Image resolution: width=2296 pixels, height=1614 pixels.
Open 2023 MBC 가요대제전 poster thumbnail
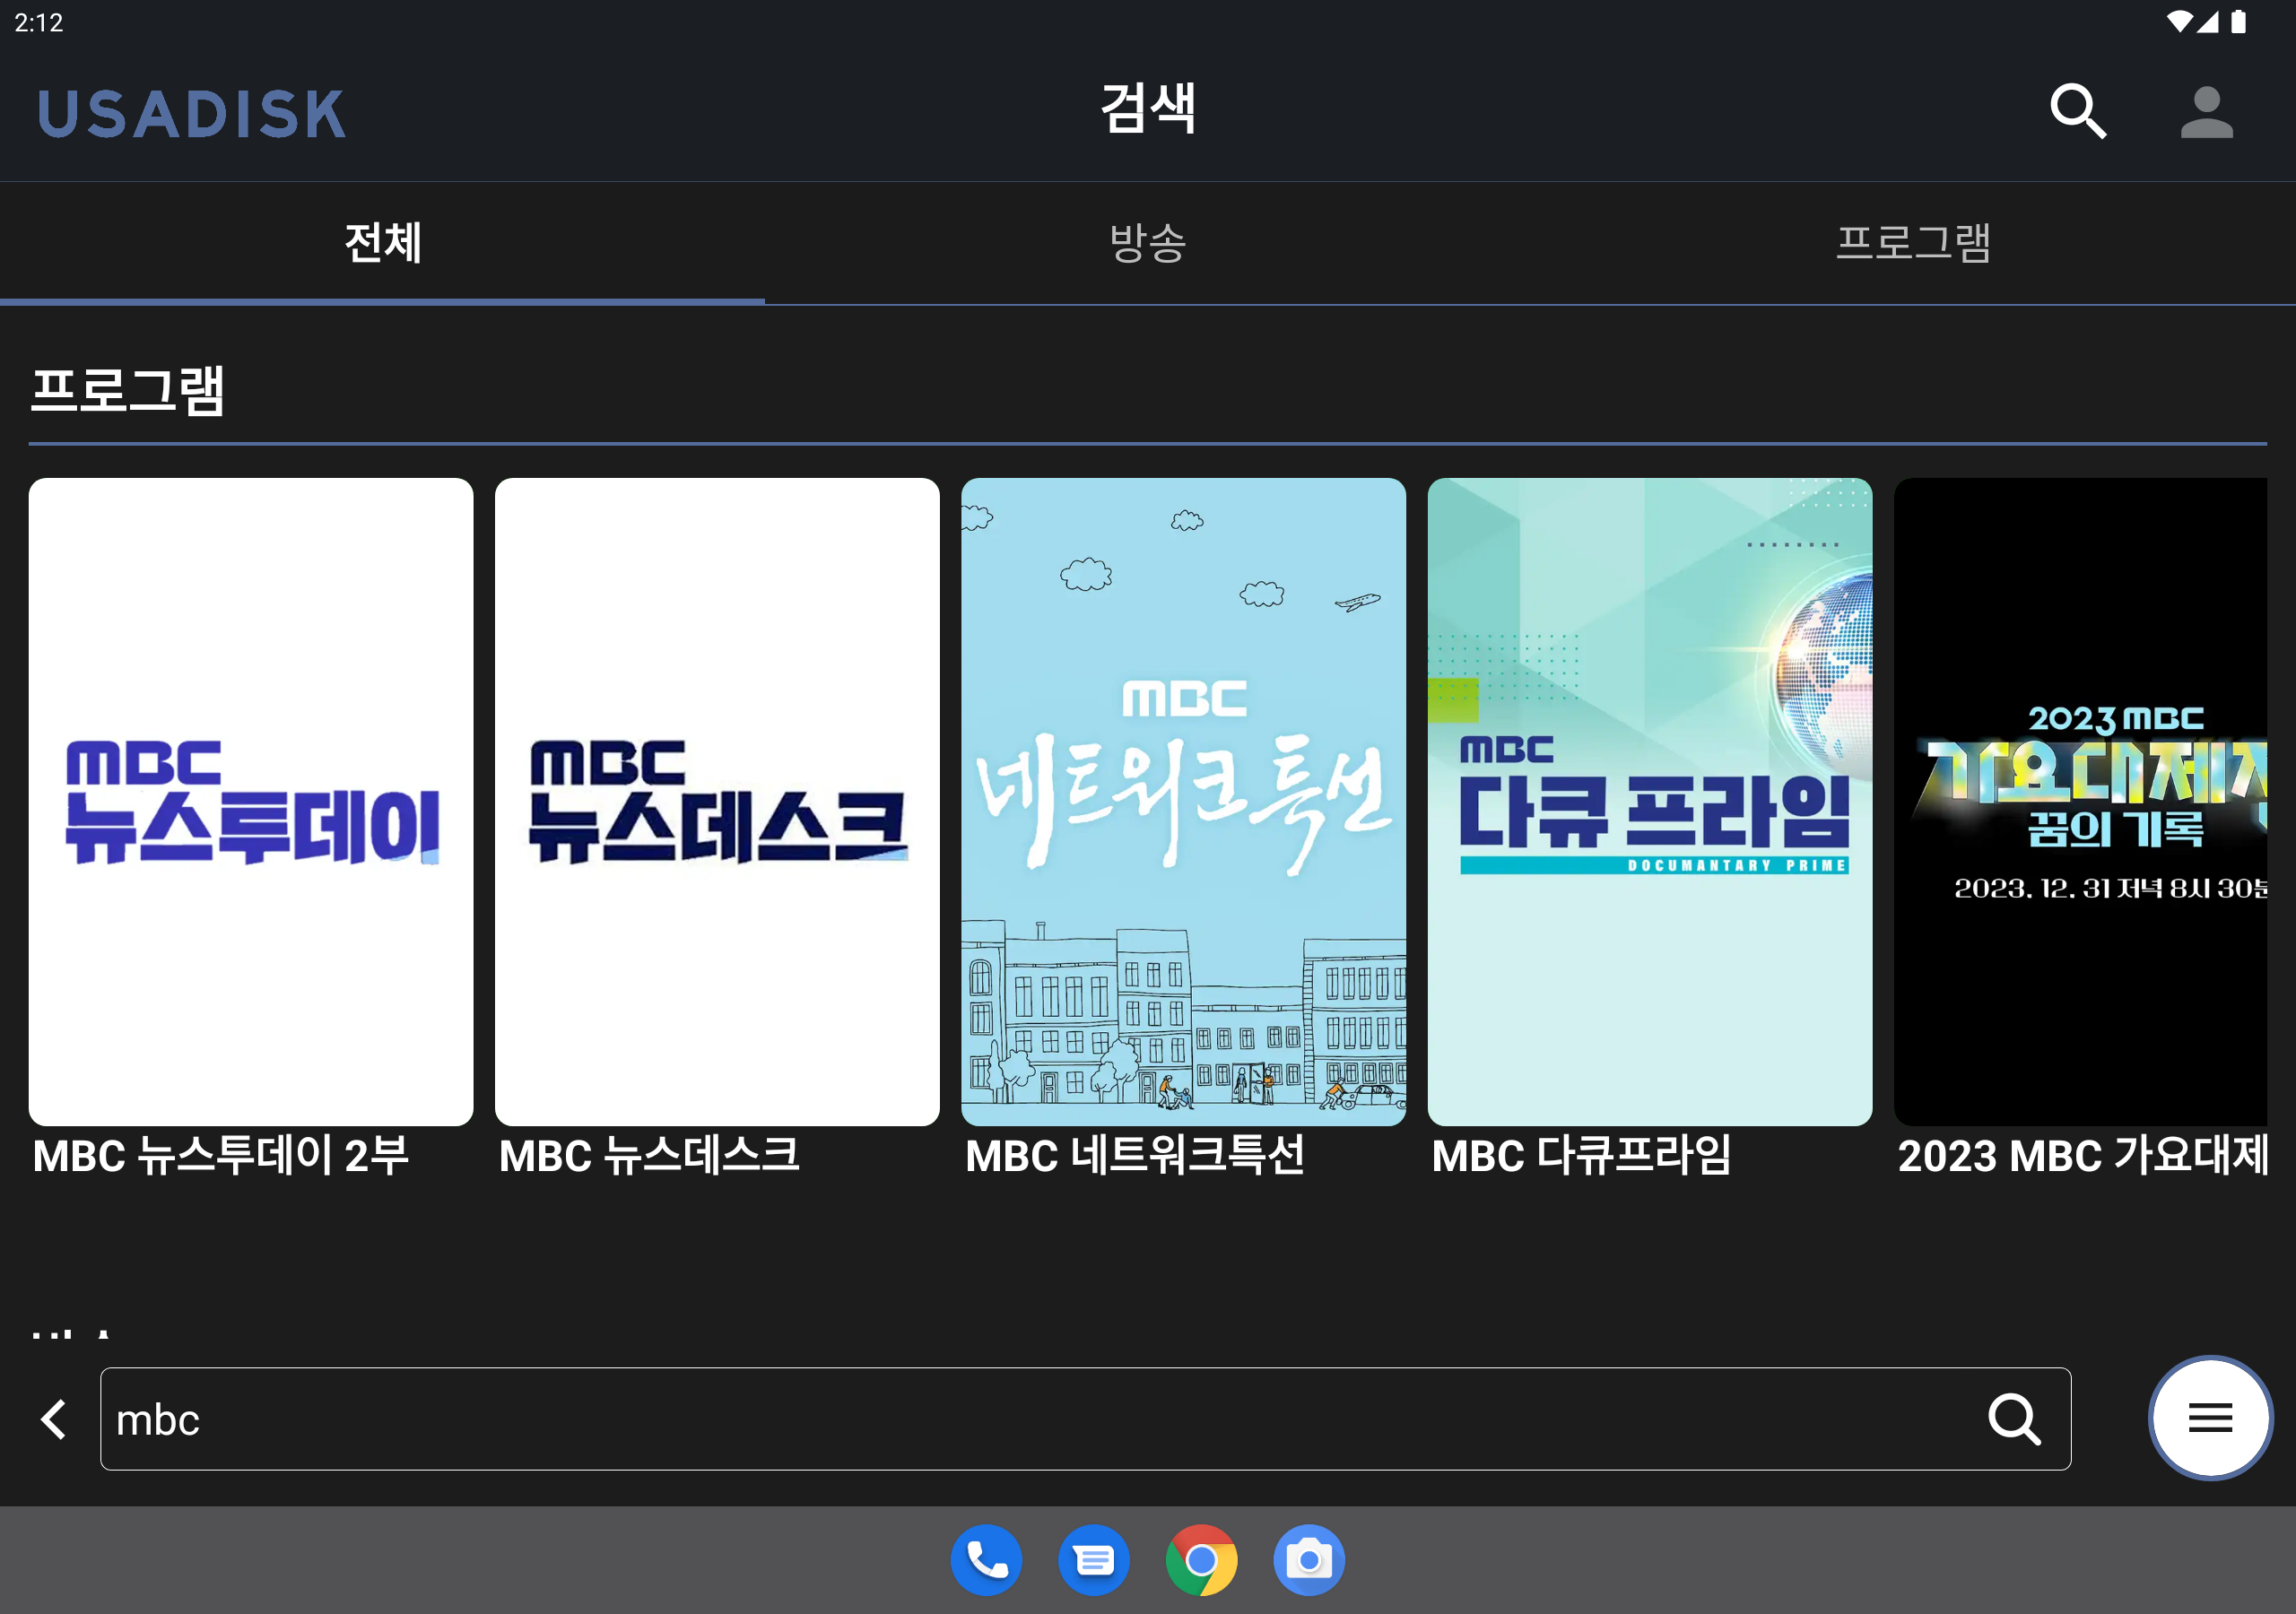pos(2080,801)
